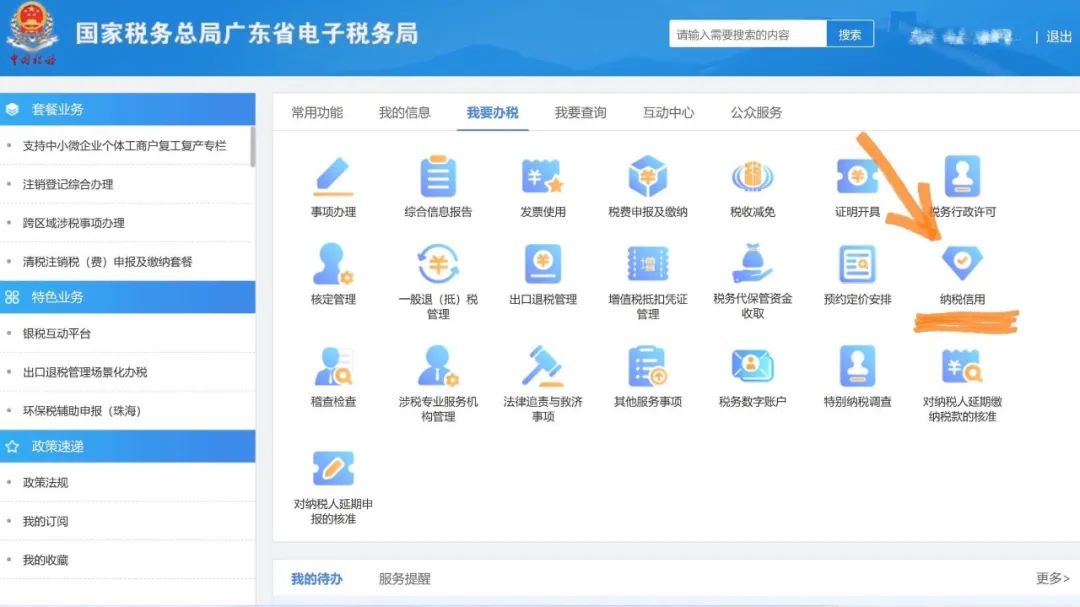Open 支持中小微企业个体工商户复工复产专栏 link

124,145
